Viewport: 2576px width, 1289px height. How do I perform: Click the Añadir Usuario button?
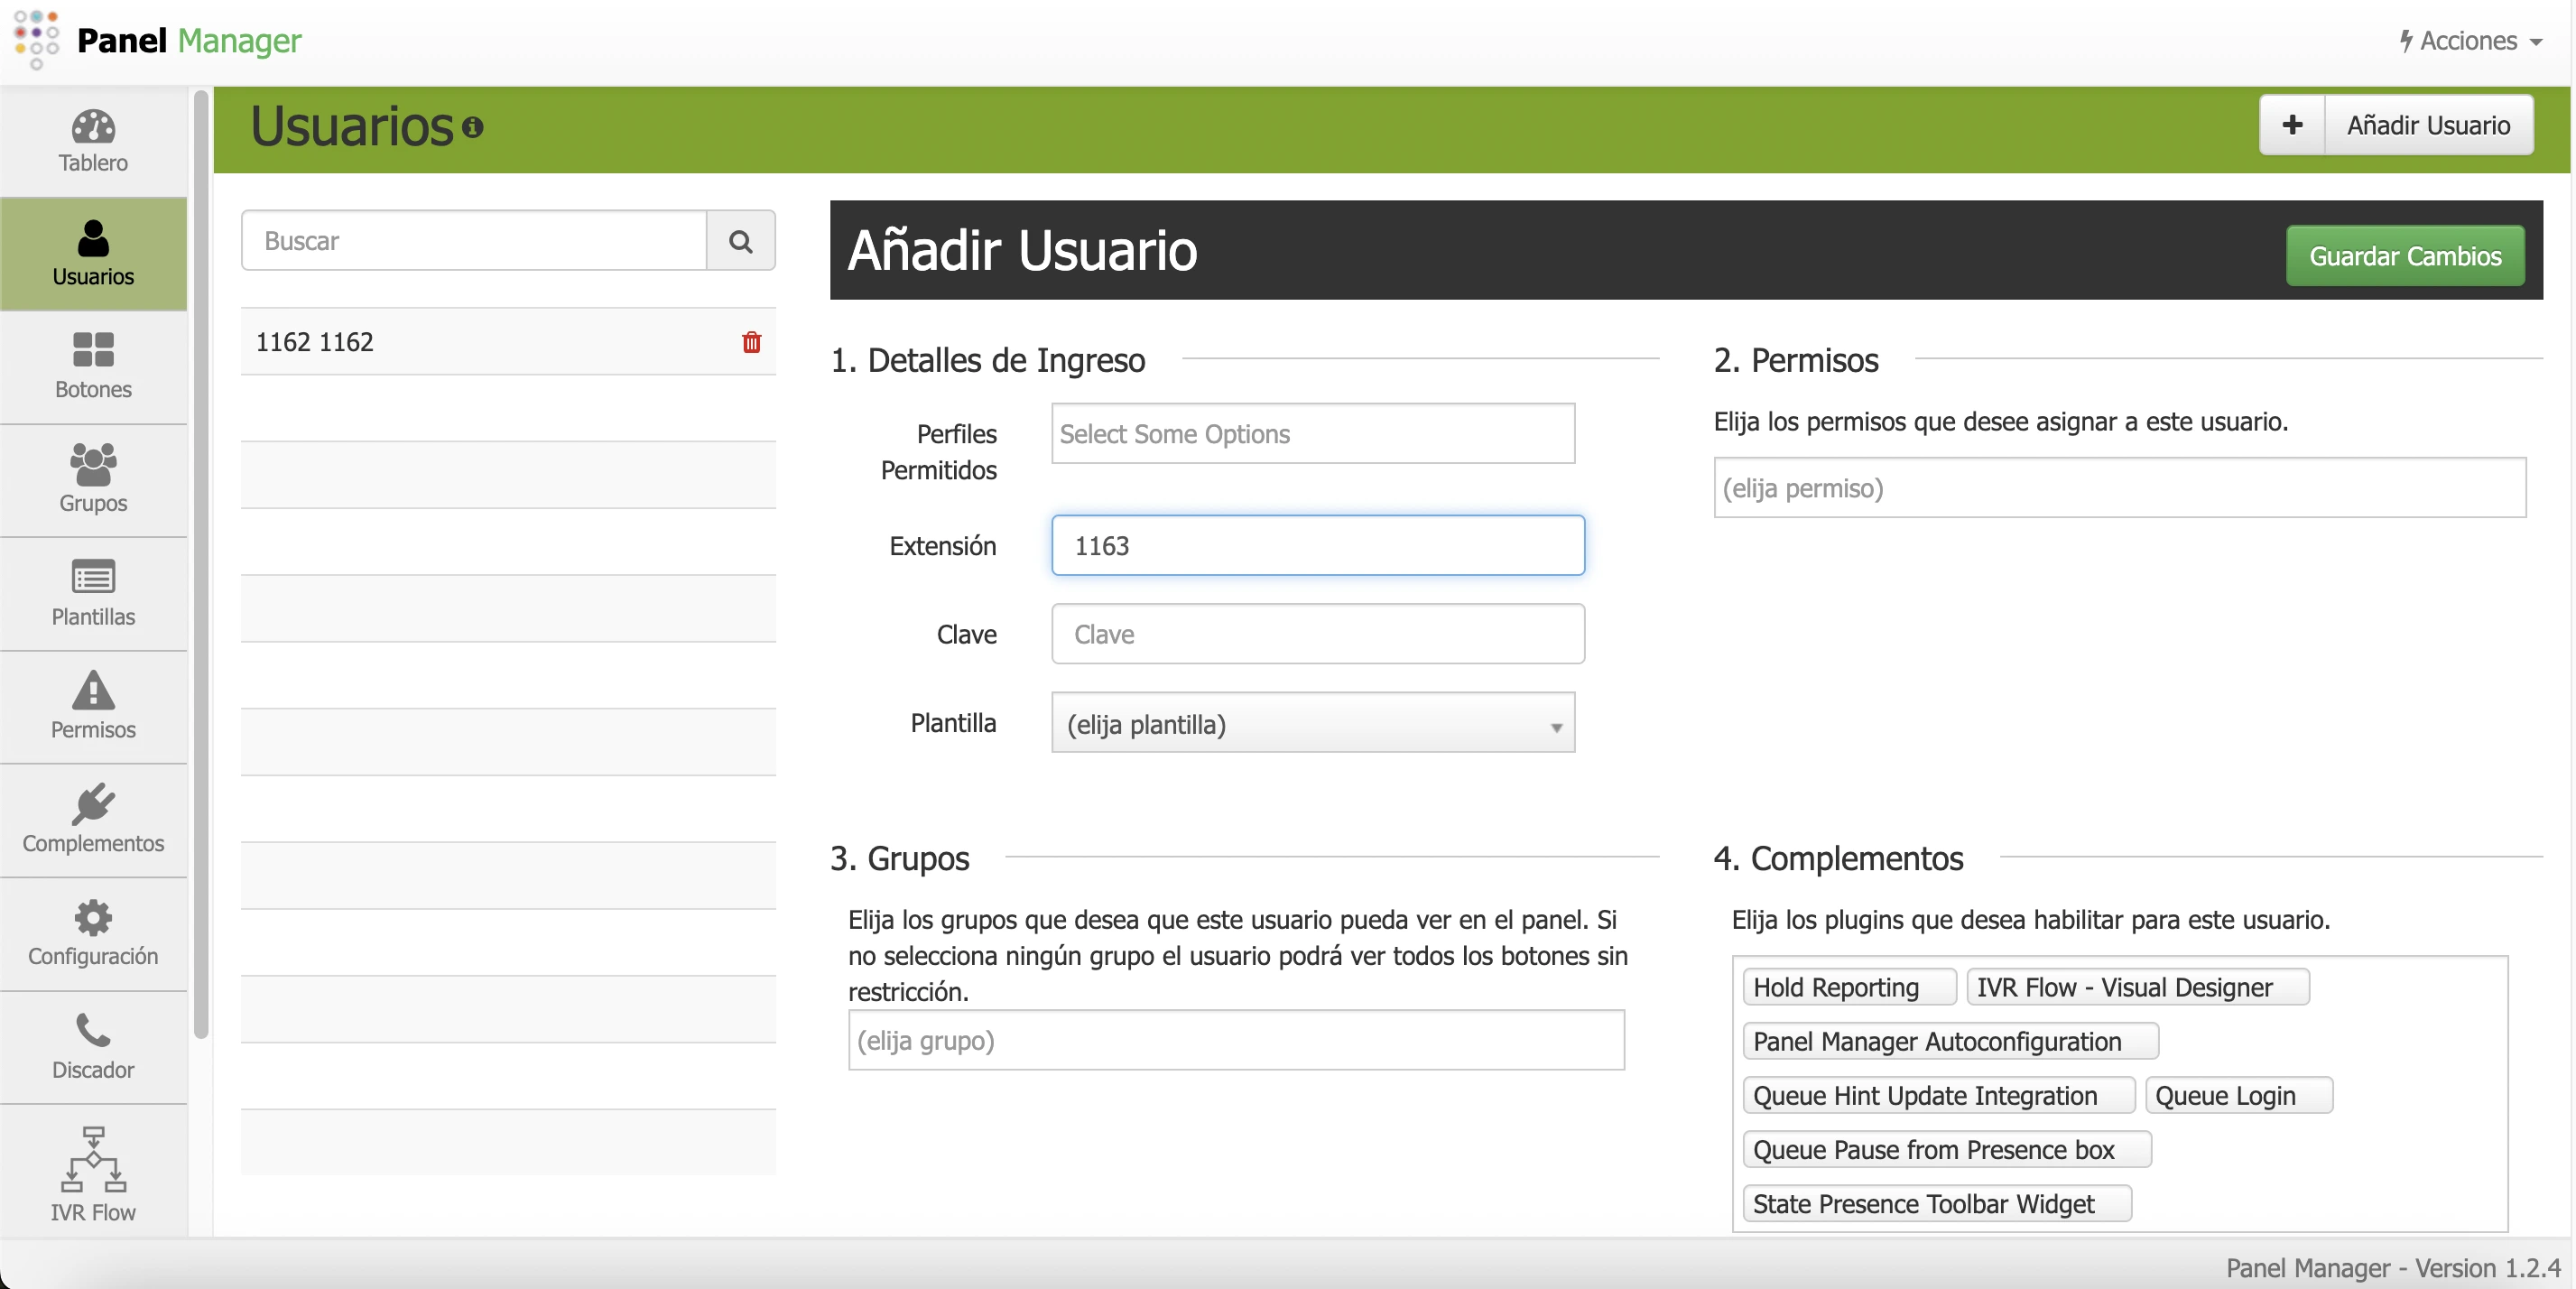2430,125
